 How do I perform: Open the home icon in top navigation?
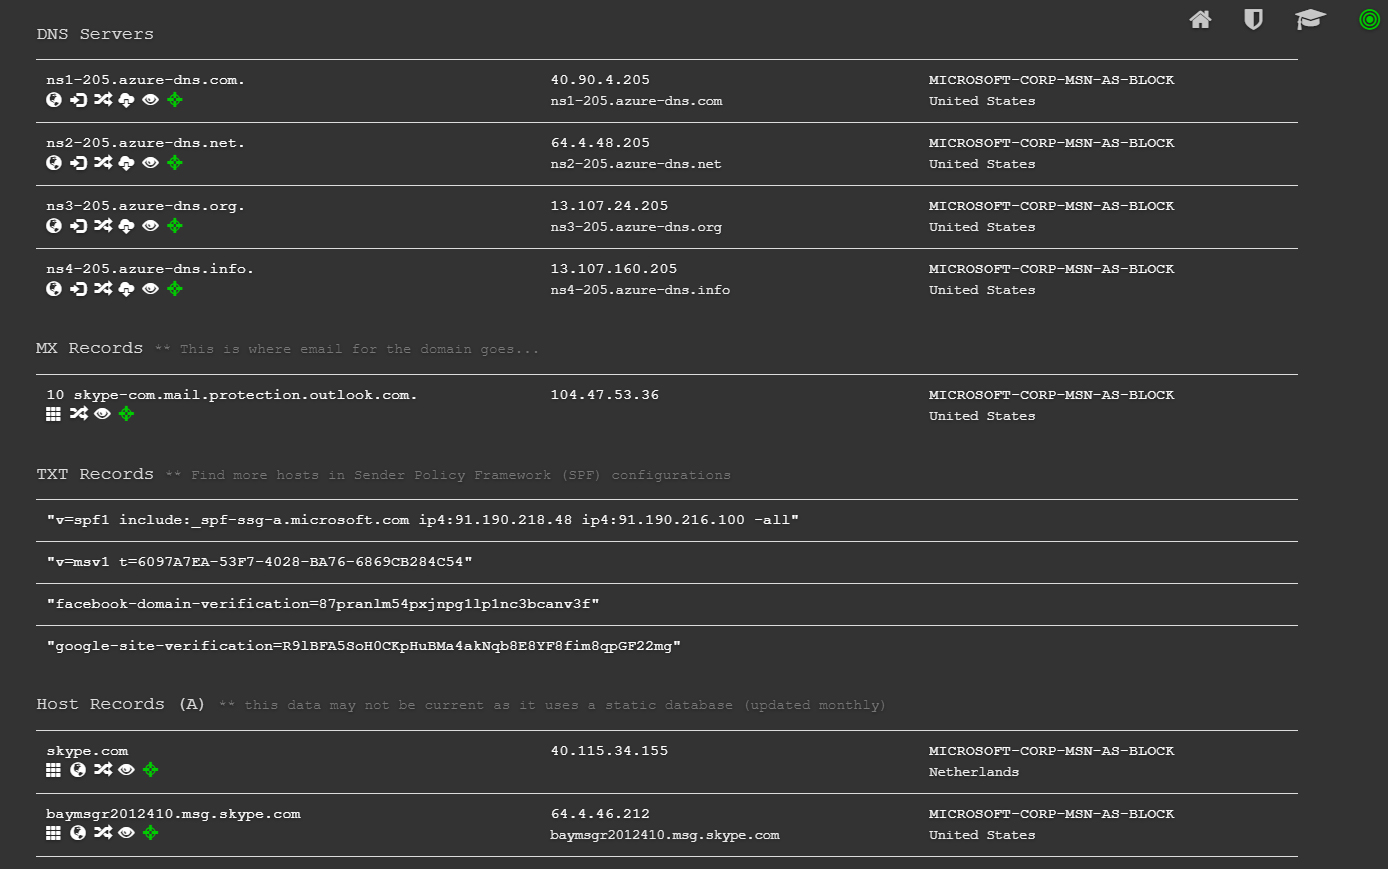[1200, 19]
